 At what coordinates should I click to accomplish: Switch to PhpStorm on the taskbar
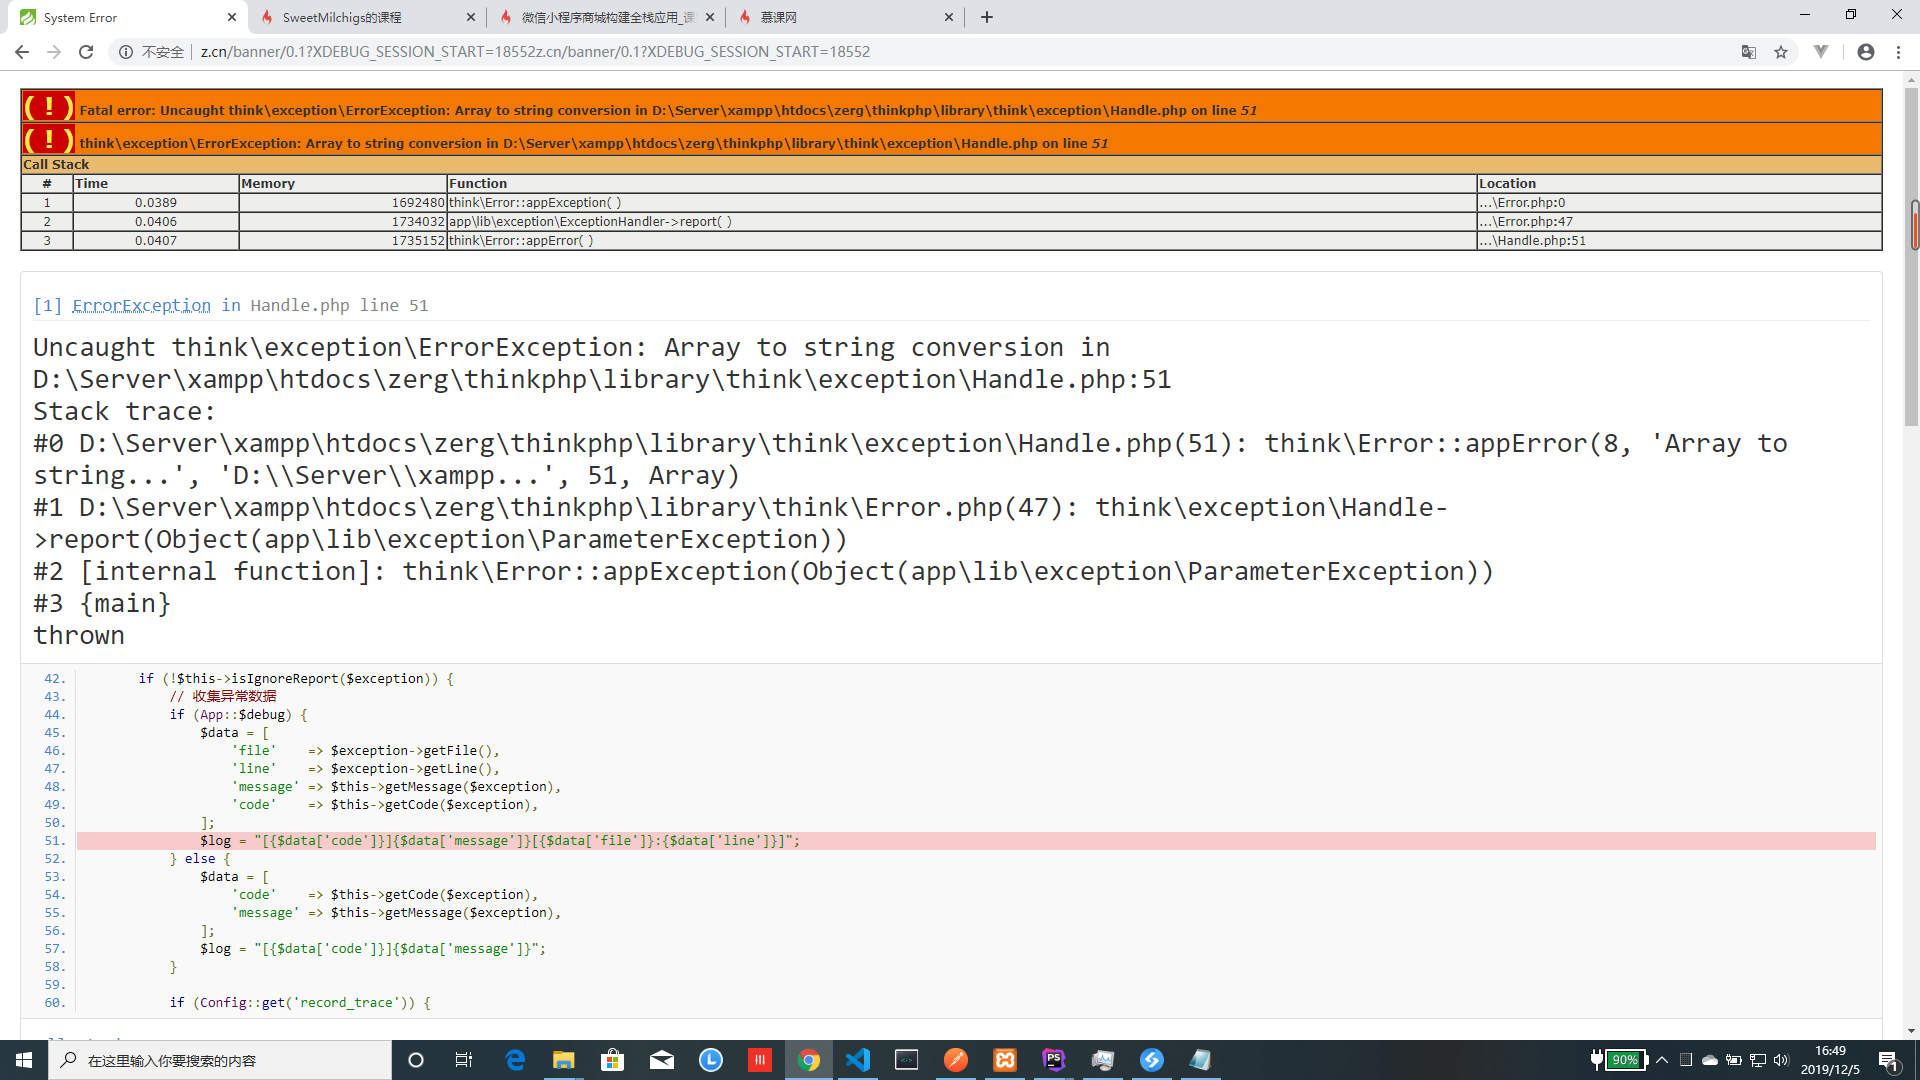(1054, 1060)
